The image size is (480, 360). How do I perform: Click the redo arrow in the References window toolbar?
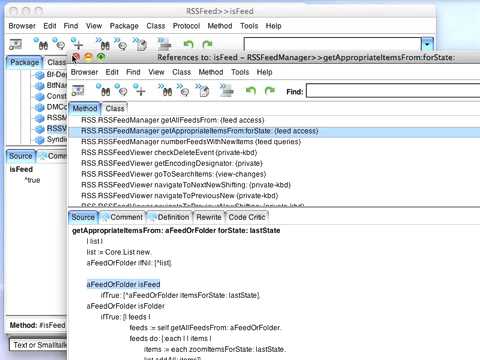click(269, 91)
